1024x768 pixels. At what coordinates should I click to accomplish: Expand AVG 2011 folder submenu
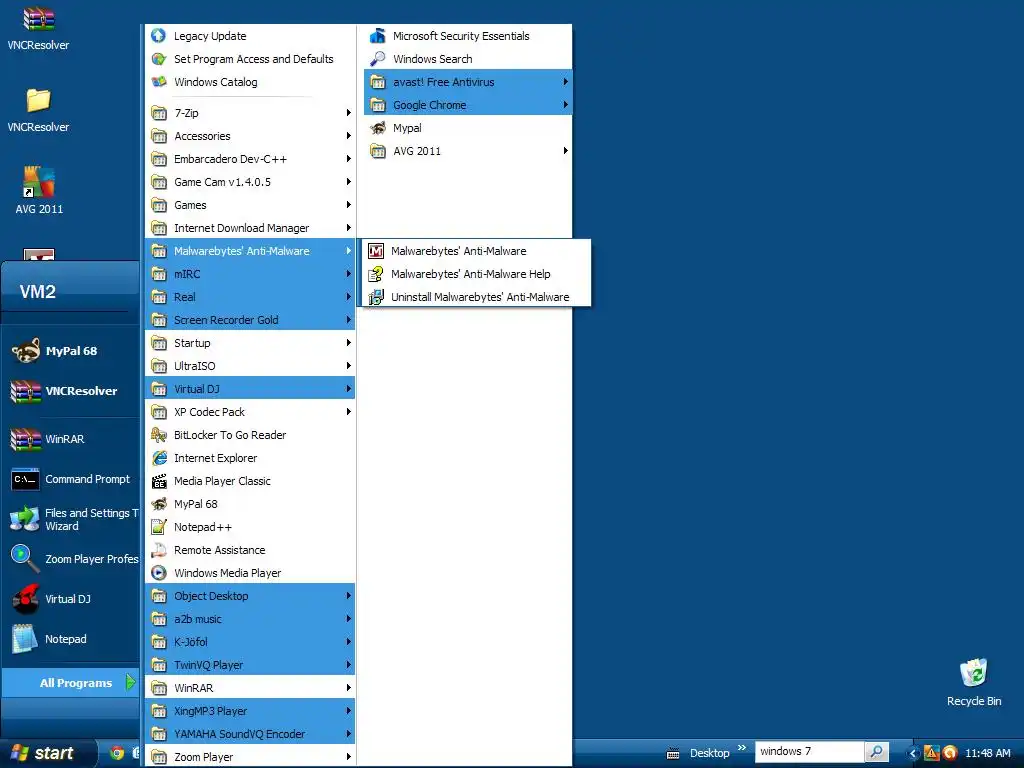tap(468, 151)
